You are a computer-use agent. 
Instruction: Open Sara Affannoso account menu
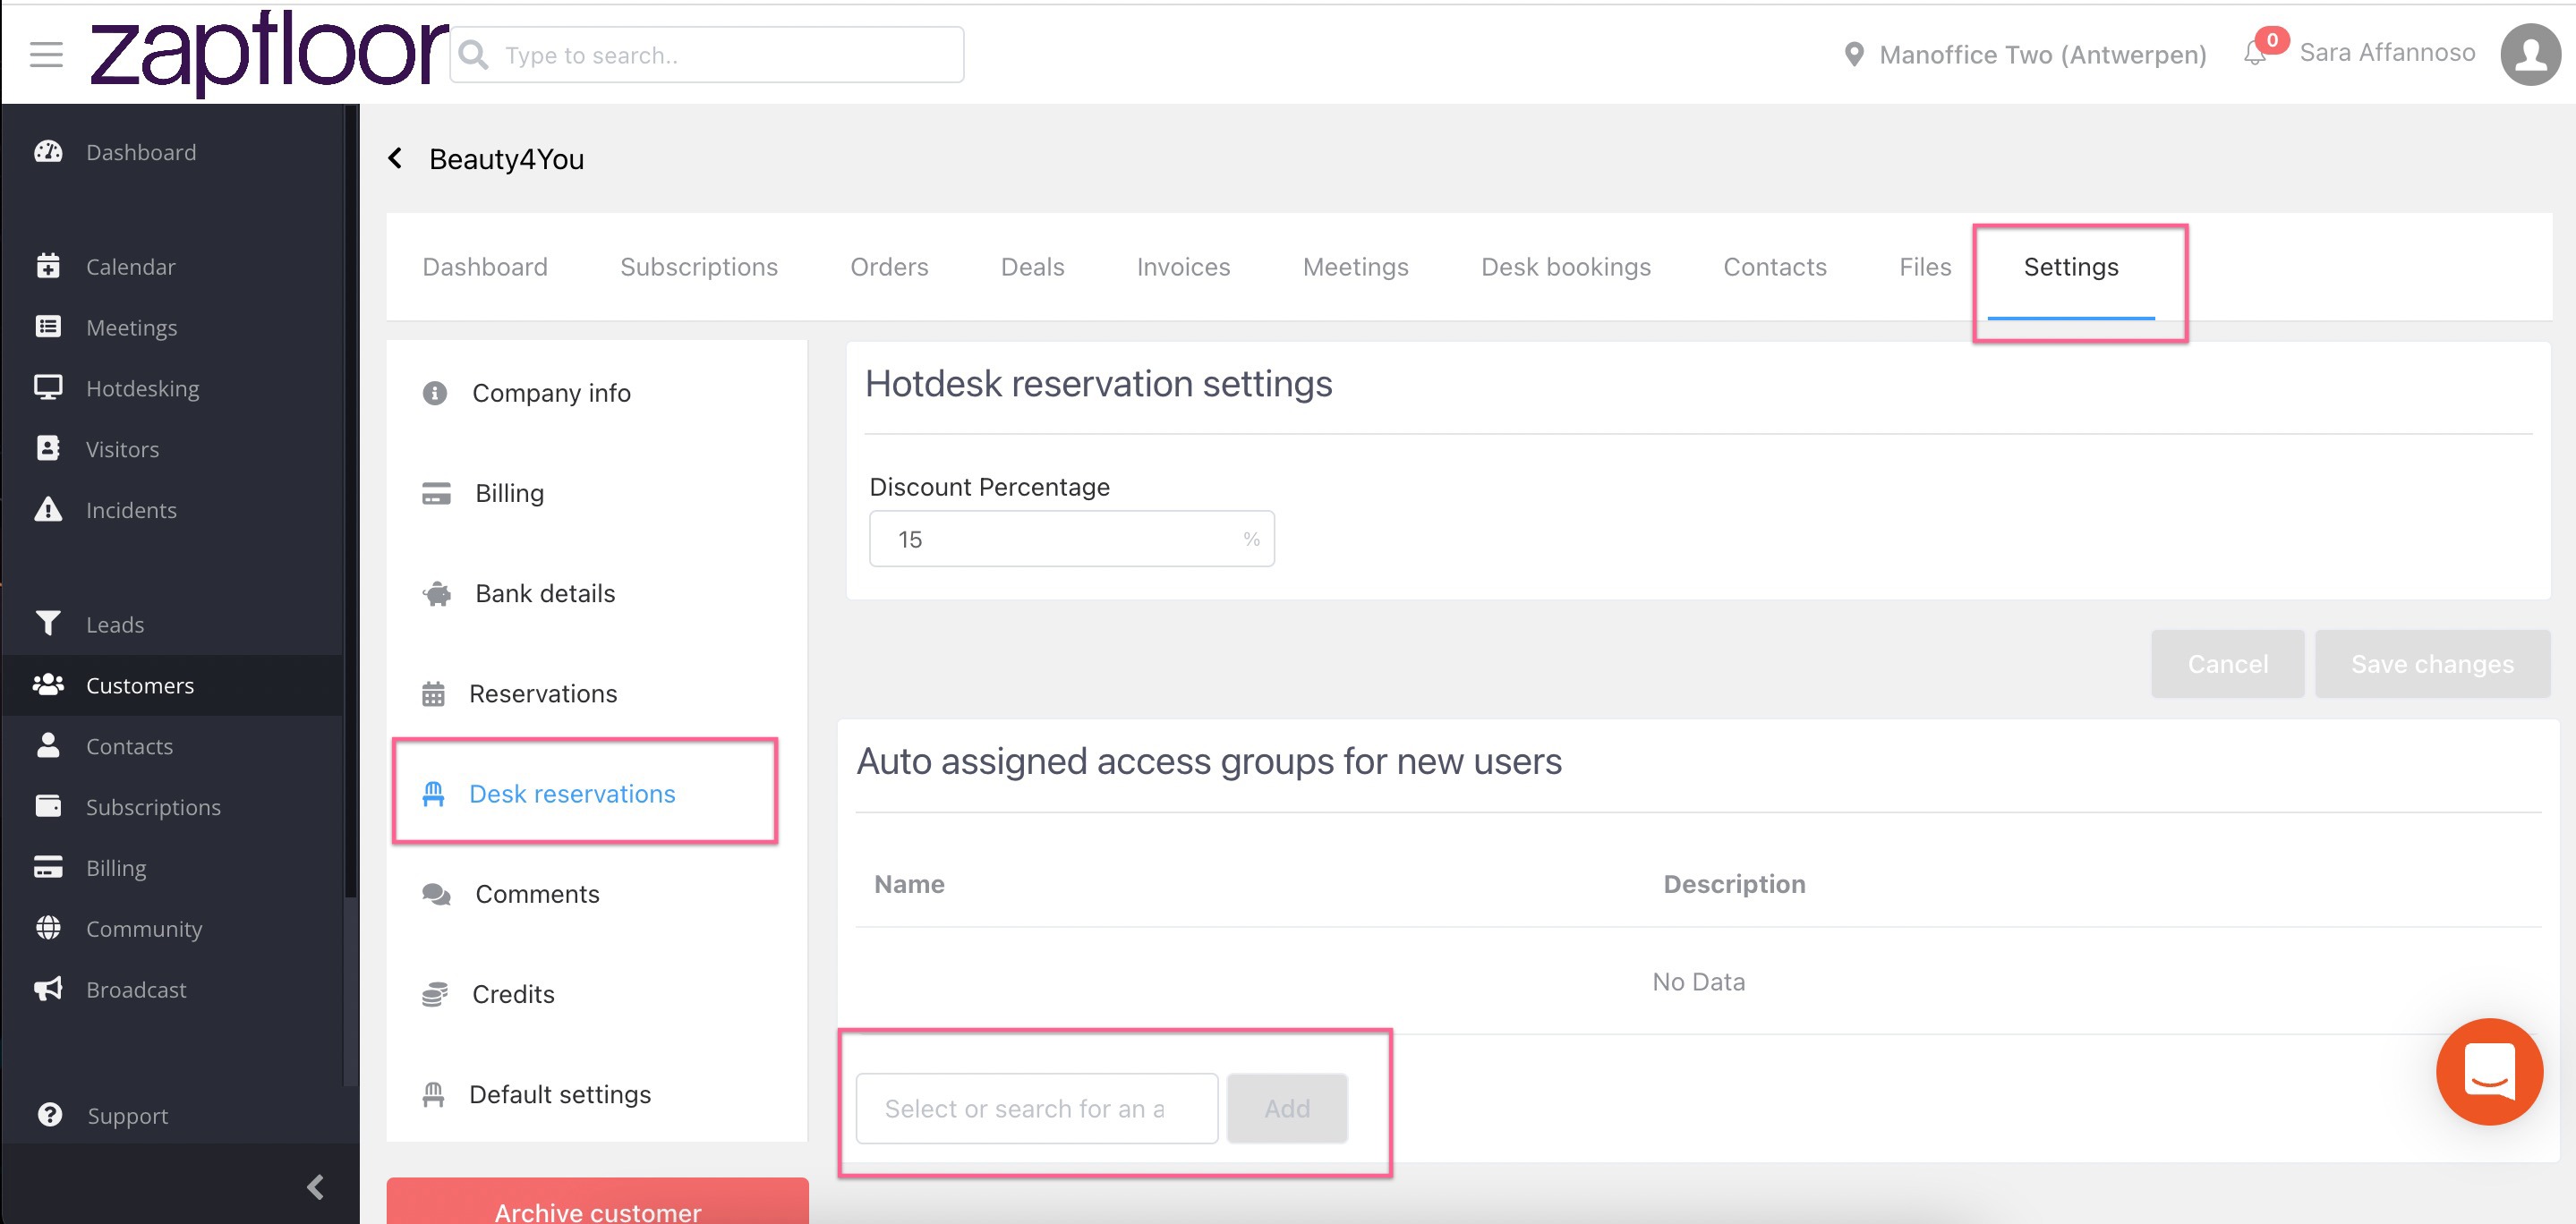pos(2387,52)
